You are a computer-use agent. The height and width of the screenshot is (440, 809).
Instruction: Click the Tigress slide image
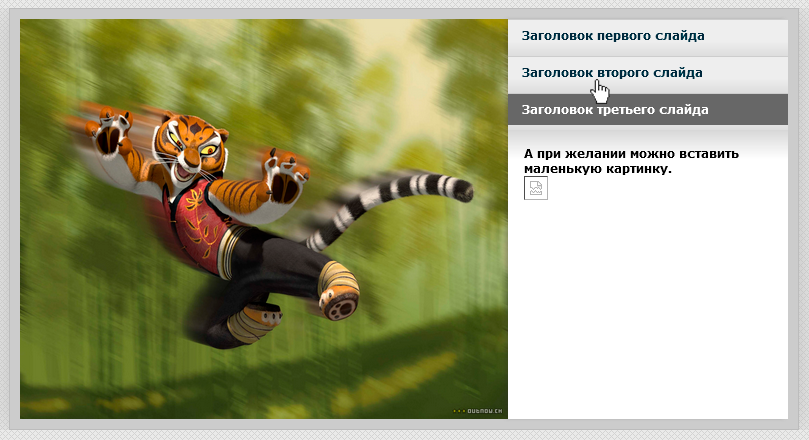point(264,219)
